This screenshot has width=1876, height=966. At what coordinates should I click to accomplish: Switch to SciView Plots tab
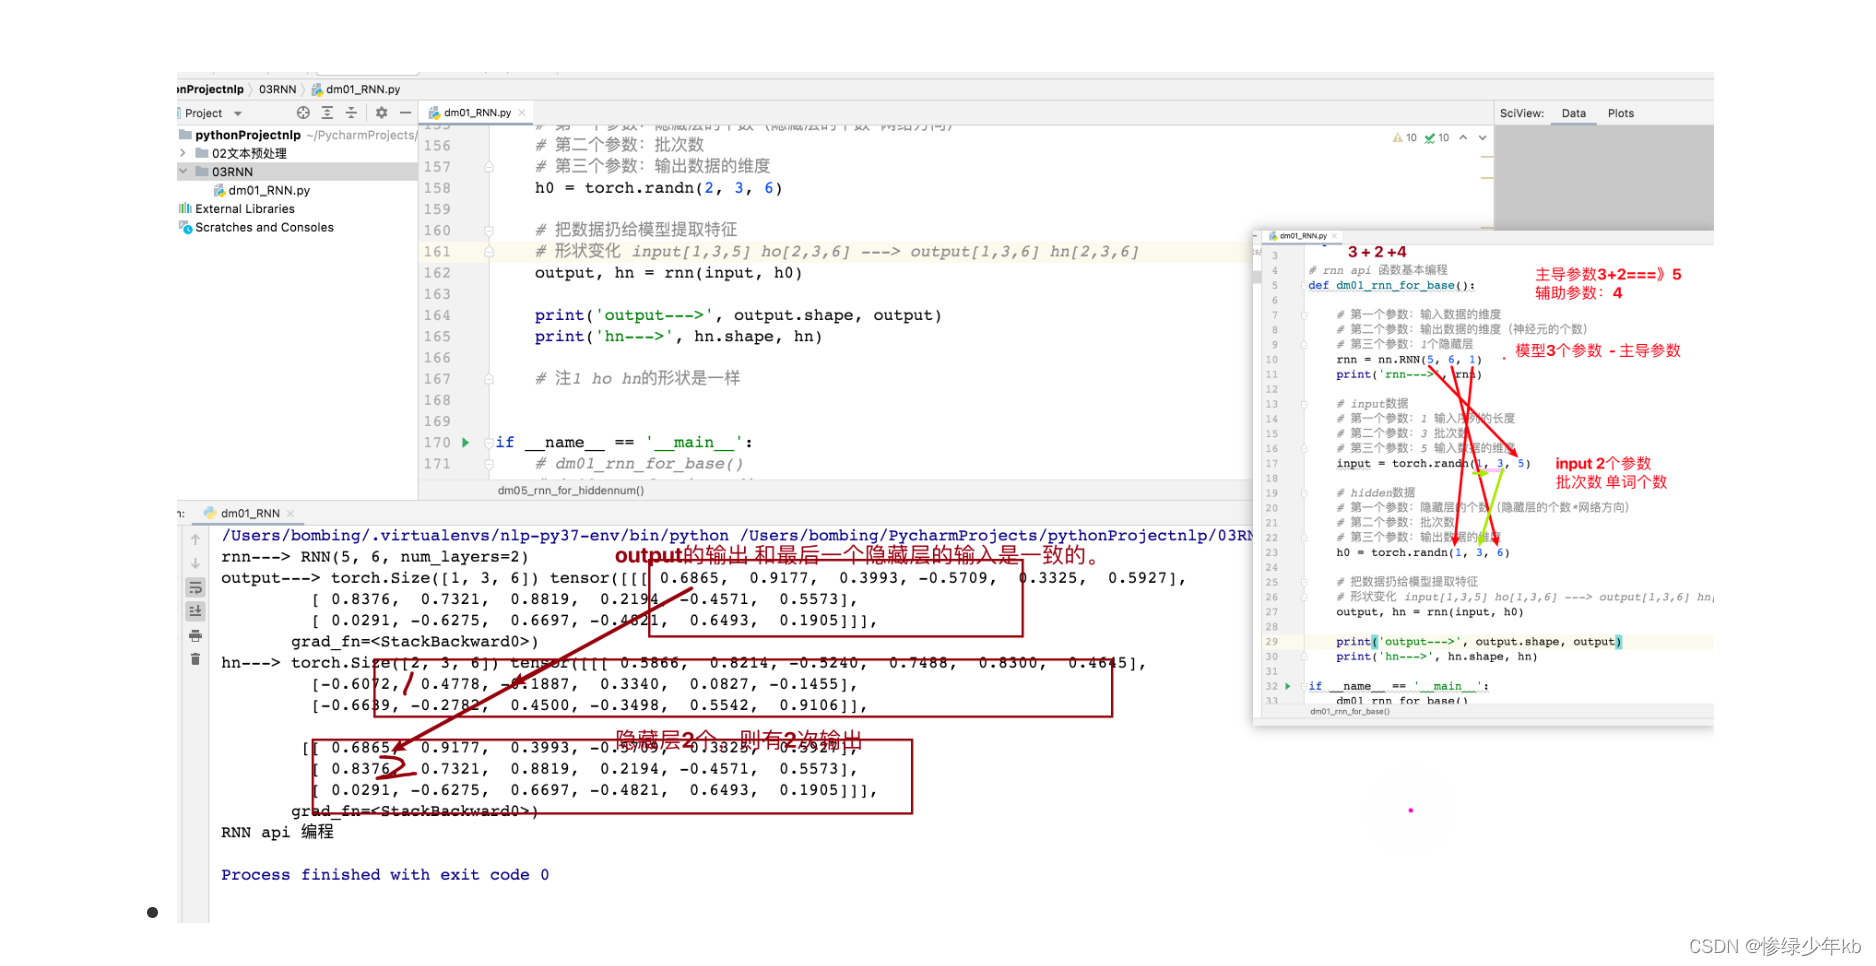(1621, 113)
